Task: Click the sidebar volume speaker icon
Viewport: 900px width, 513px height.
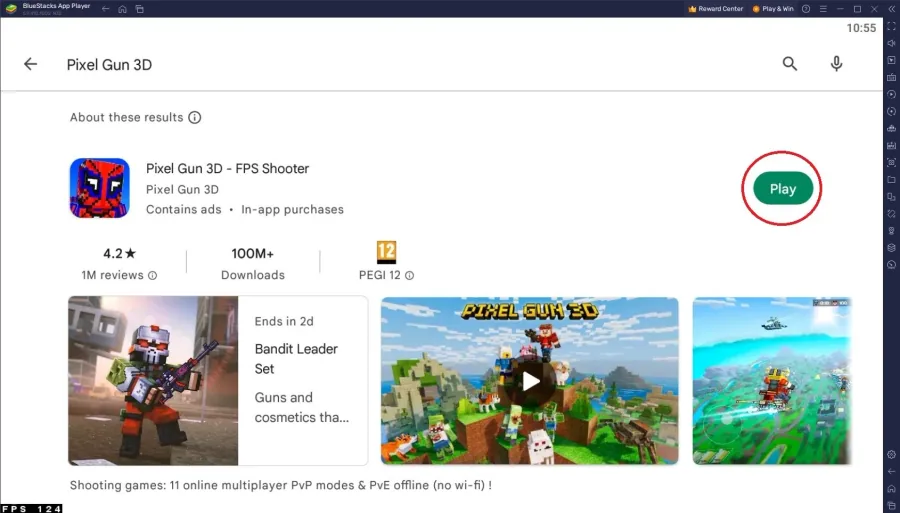Action: click(891, 43)
